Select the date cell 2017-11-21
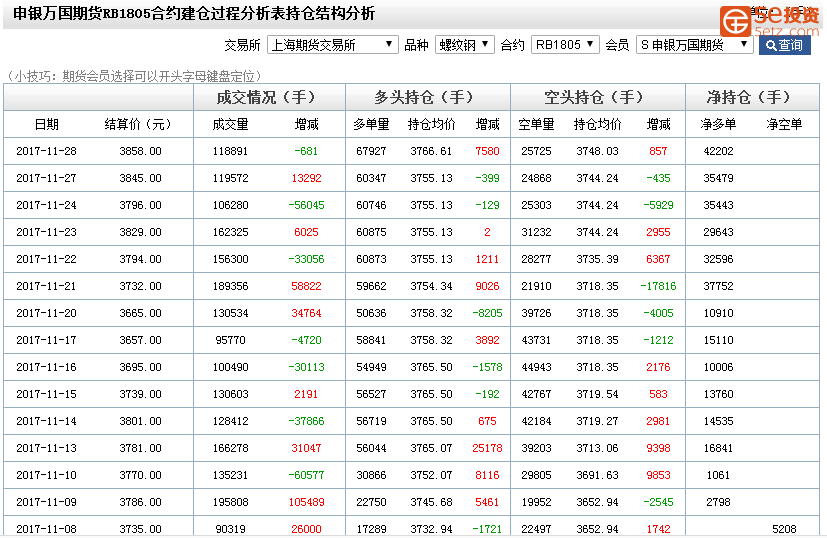Screen dimensions: 827x538 (x=46, y=286)
